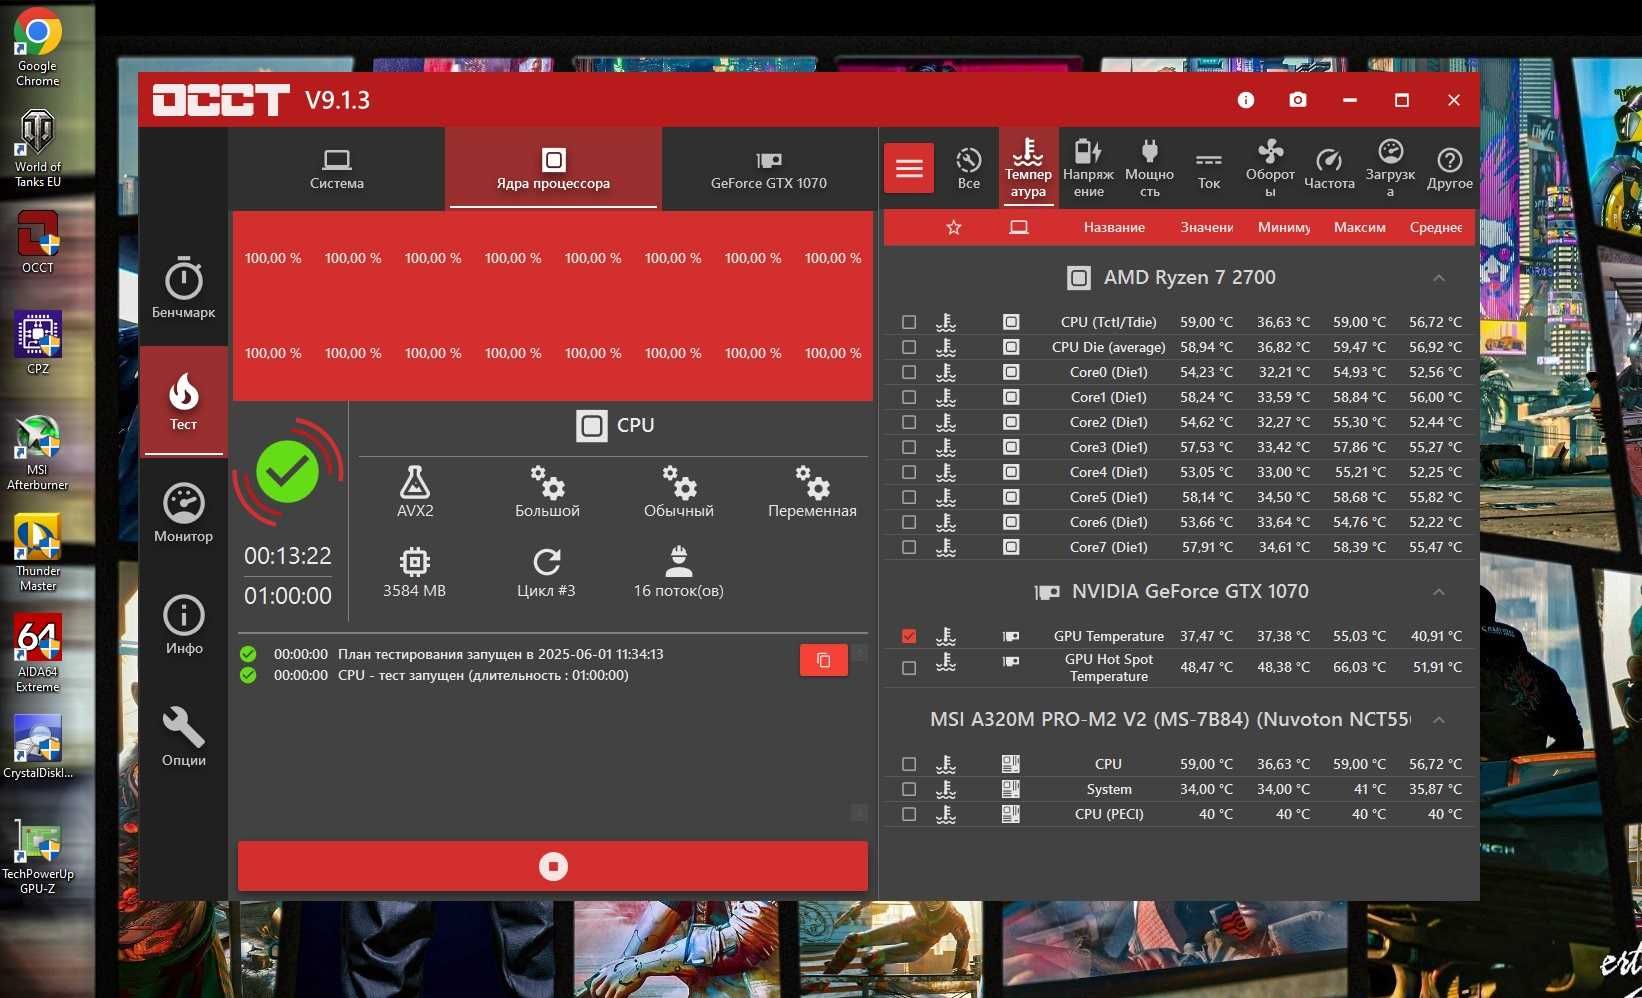Open AIDA64 Extreme desktop shortcut
Image resolution: width=1642 pixels, height=998 pixels.
[38, 654]
